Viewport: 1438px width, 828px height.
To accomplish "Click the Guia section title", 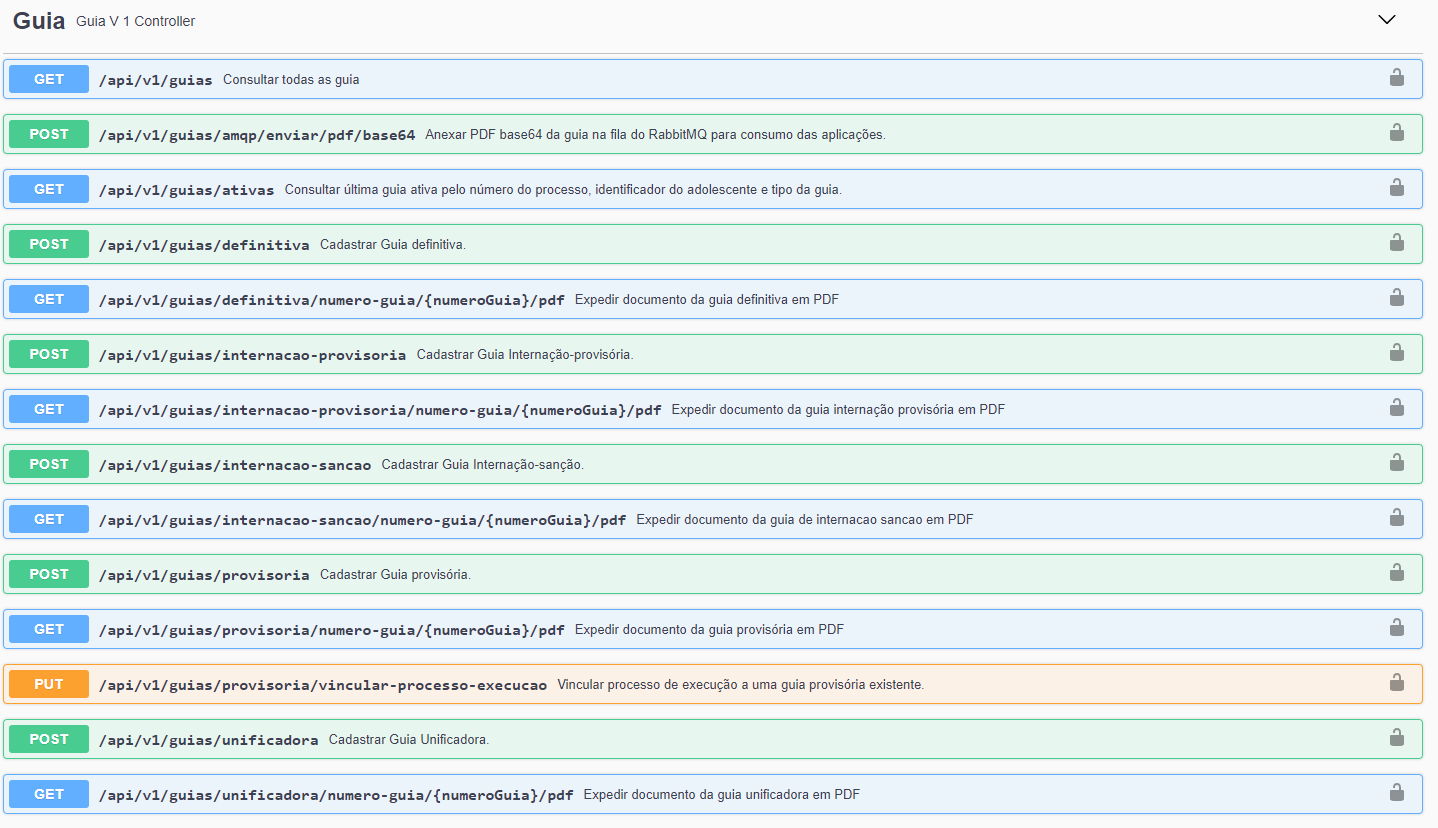I will click(x=39, y=21).
